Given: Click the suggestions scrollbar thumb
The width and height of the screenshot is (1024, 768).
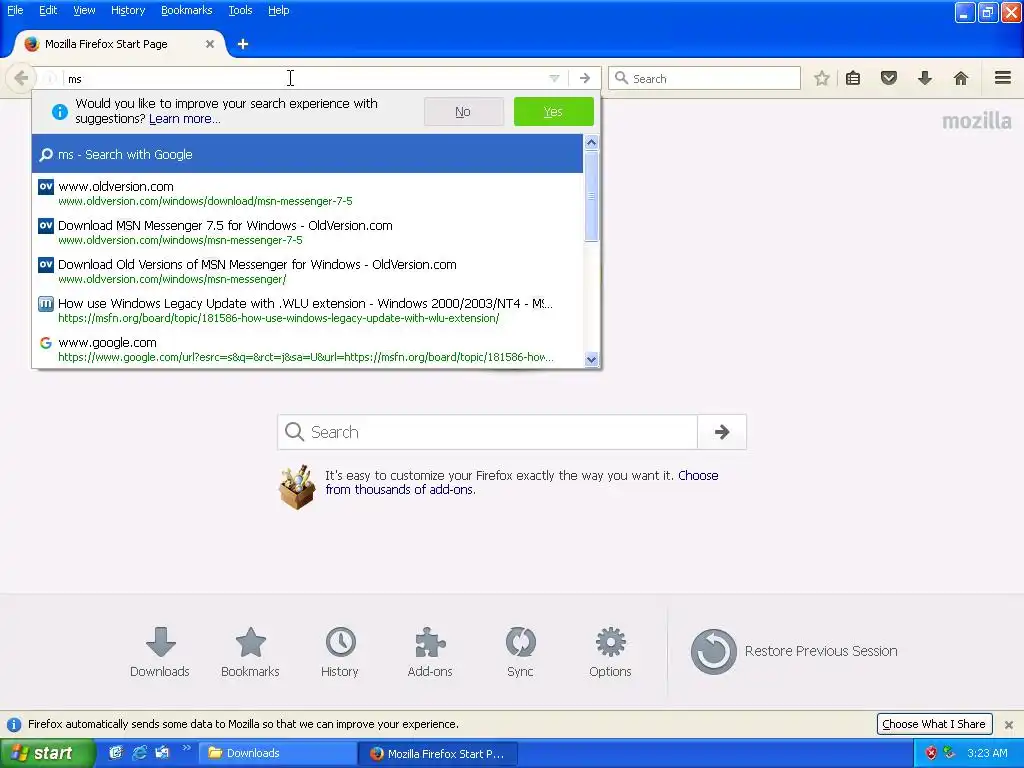Looking at the screenshot, I should (x=592, y=196).
